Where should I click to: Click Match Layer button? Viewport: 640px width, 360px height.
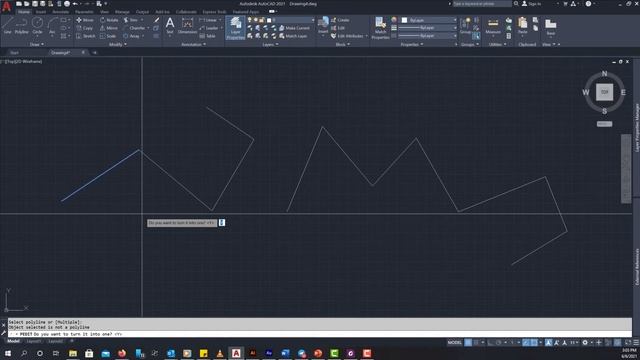tap(293, 36)
